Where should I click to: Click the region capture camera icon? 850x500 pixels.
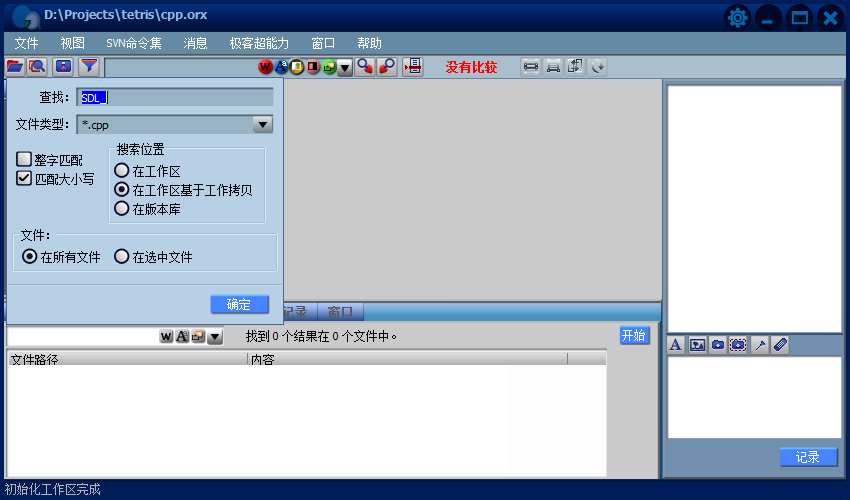tap(738, 345)
